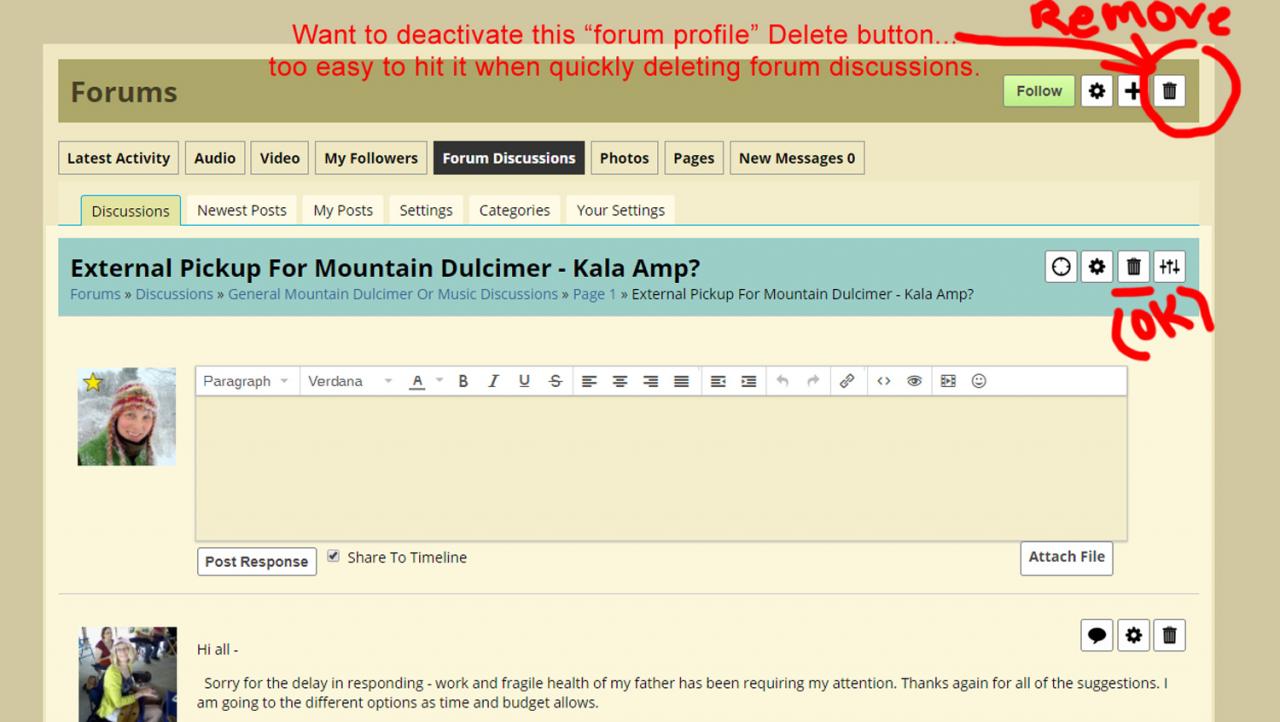Click the crosshair icon in discussion header
1280x722 pixels.
pos(1061,266)
